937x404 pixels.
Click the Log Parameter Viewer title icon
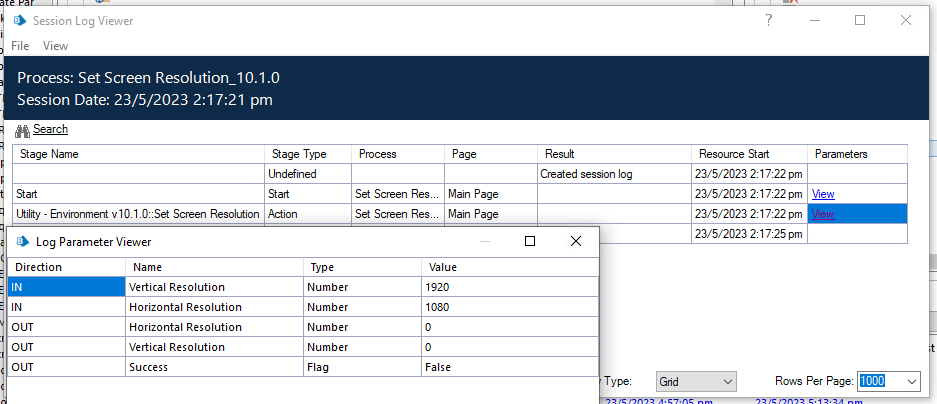pyautogui.click(x=22, y=241)
